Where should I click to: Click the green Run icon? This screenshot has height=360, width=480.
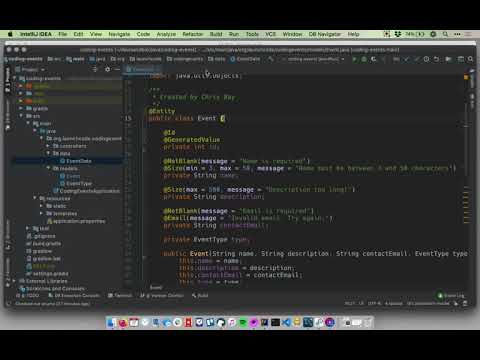pos(354,59)
